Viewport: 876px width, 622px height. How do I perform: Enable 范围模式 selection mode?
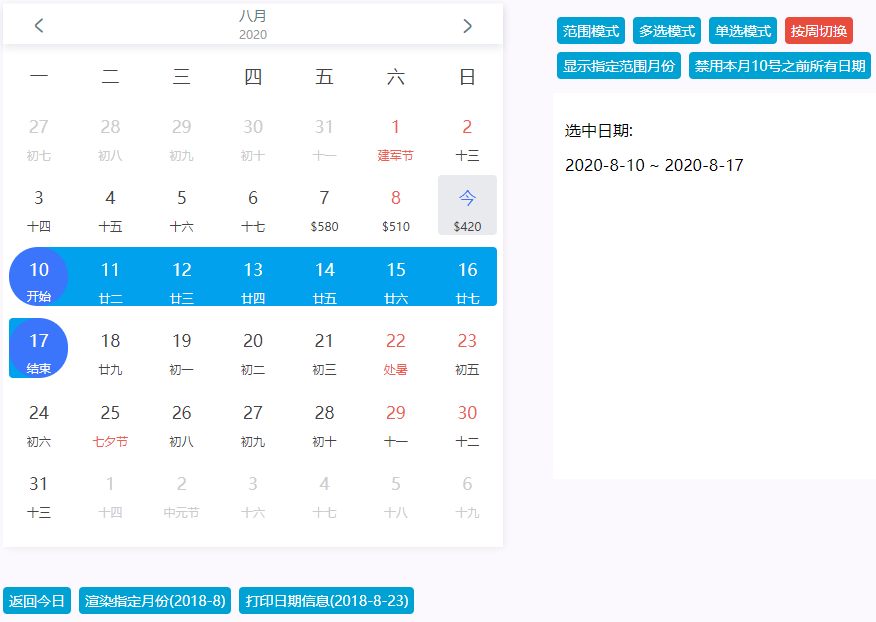click(589, 30)
